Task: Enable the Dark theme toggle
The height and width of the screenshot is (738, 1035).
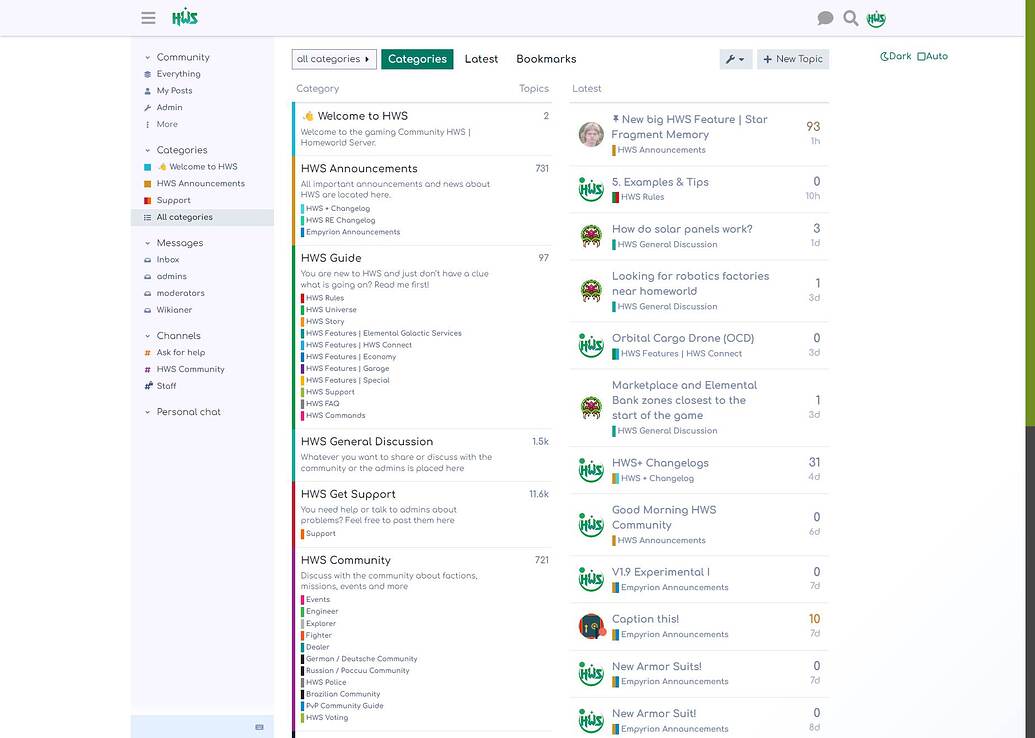Action: click(x=895, y=57)
